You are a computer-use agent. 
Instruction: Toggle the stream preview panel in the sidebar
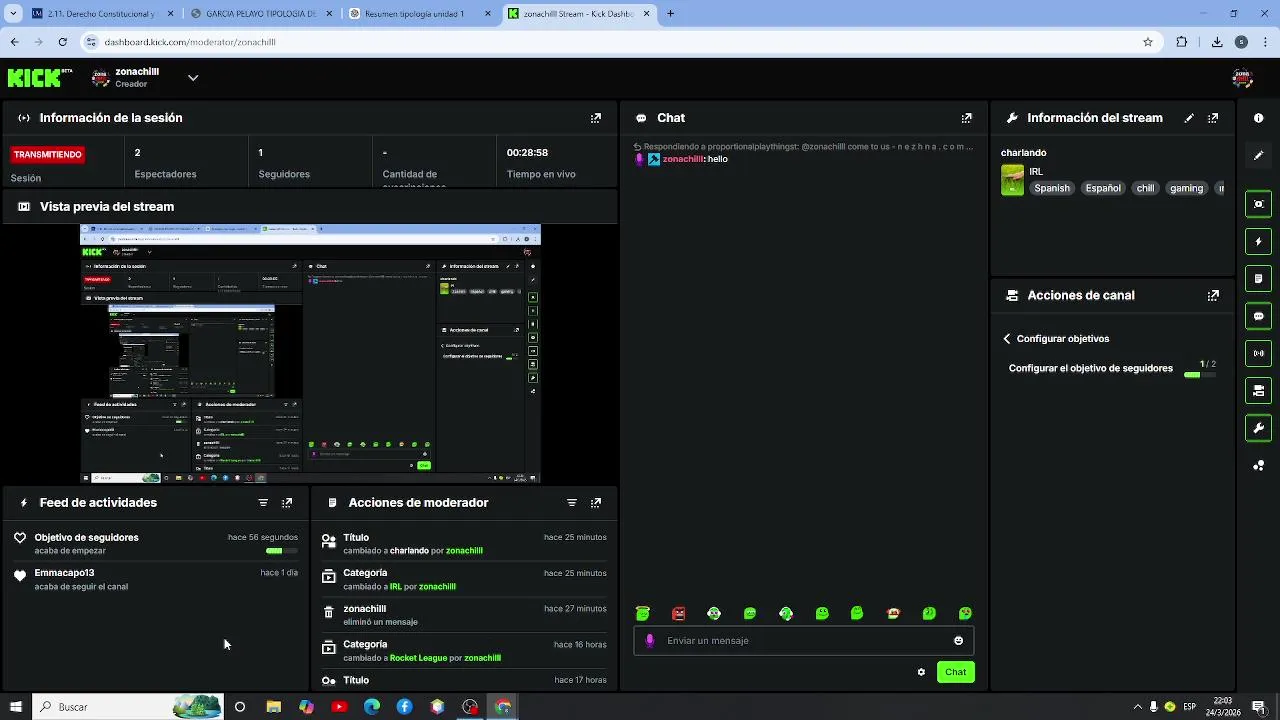1258,204
